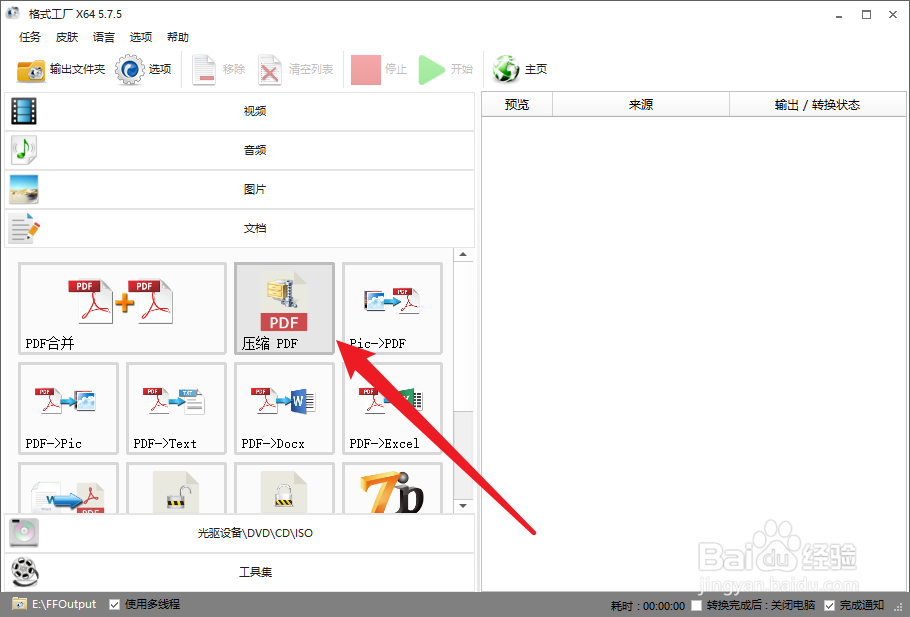The image size is (910, 617).
Task: Disable the 完成通知 completion notification
Action: point(830,605)
